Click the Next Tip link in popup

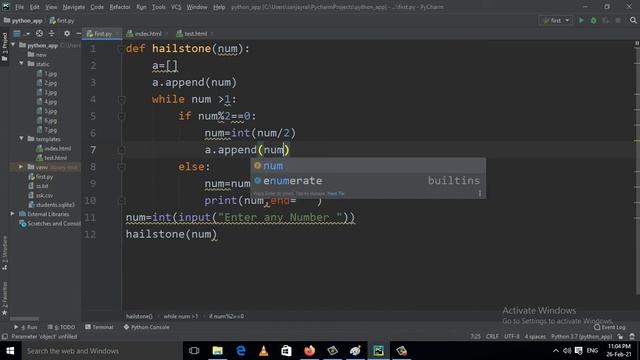(x=336, y=193)
